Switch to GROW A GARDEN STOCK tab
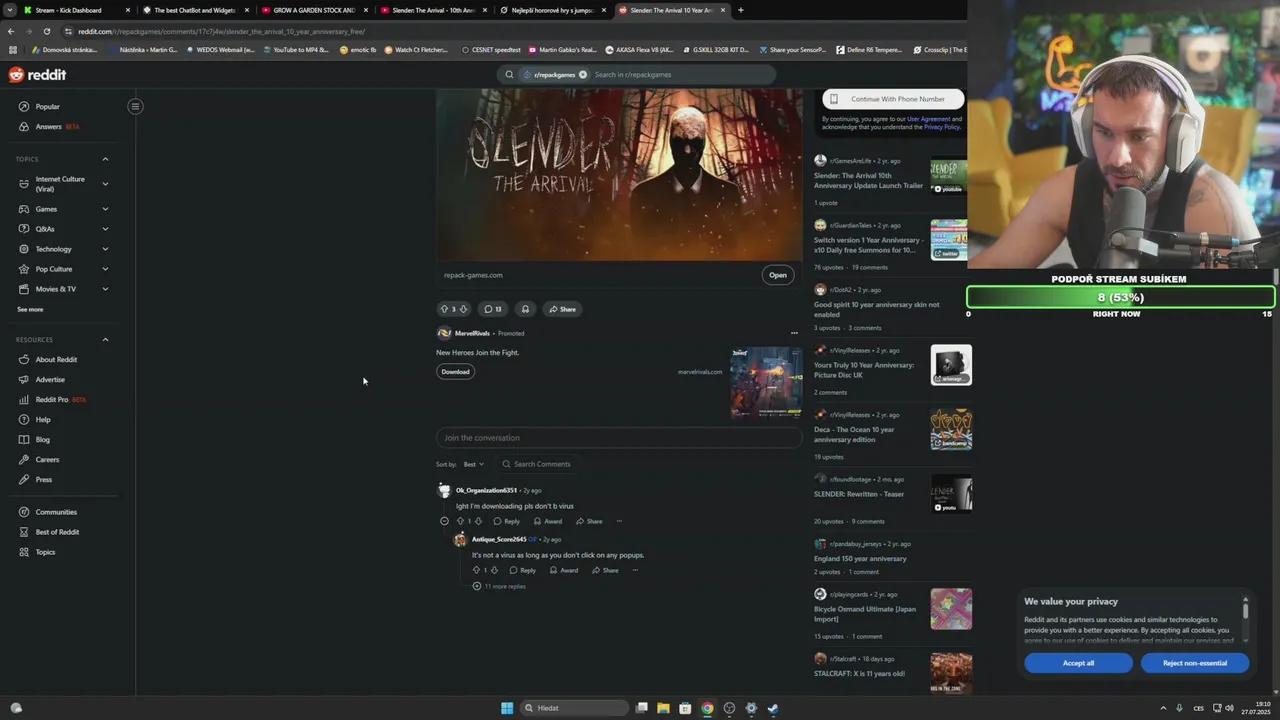The height and width of the screenshot is (720, 1280). pyautogui.click(x=314, y=10)
